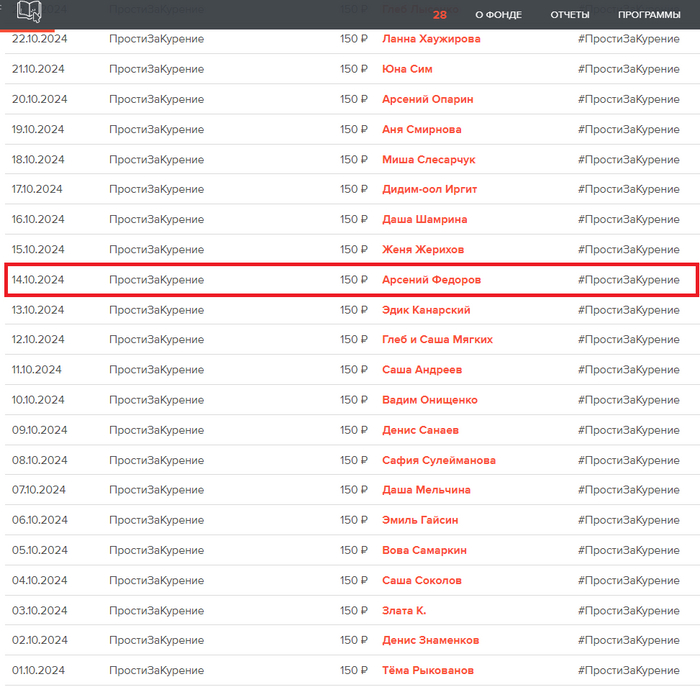Click #ПростиЗаКурение tag in Злата К. row
This screenshot has width=700, height=687.
(x=629, y=611)
